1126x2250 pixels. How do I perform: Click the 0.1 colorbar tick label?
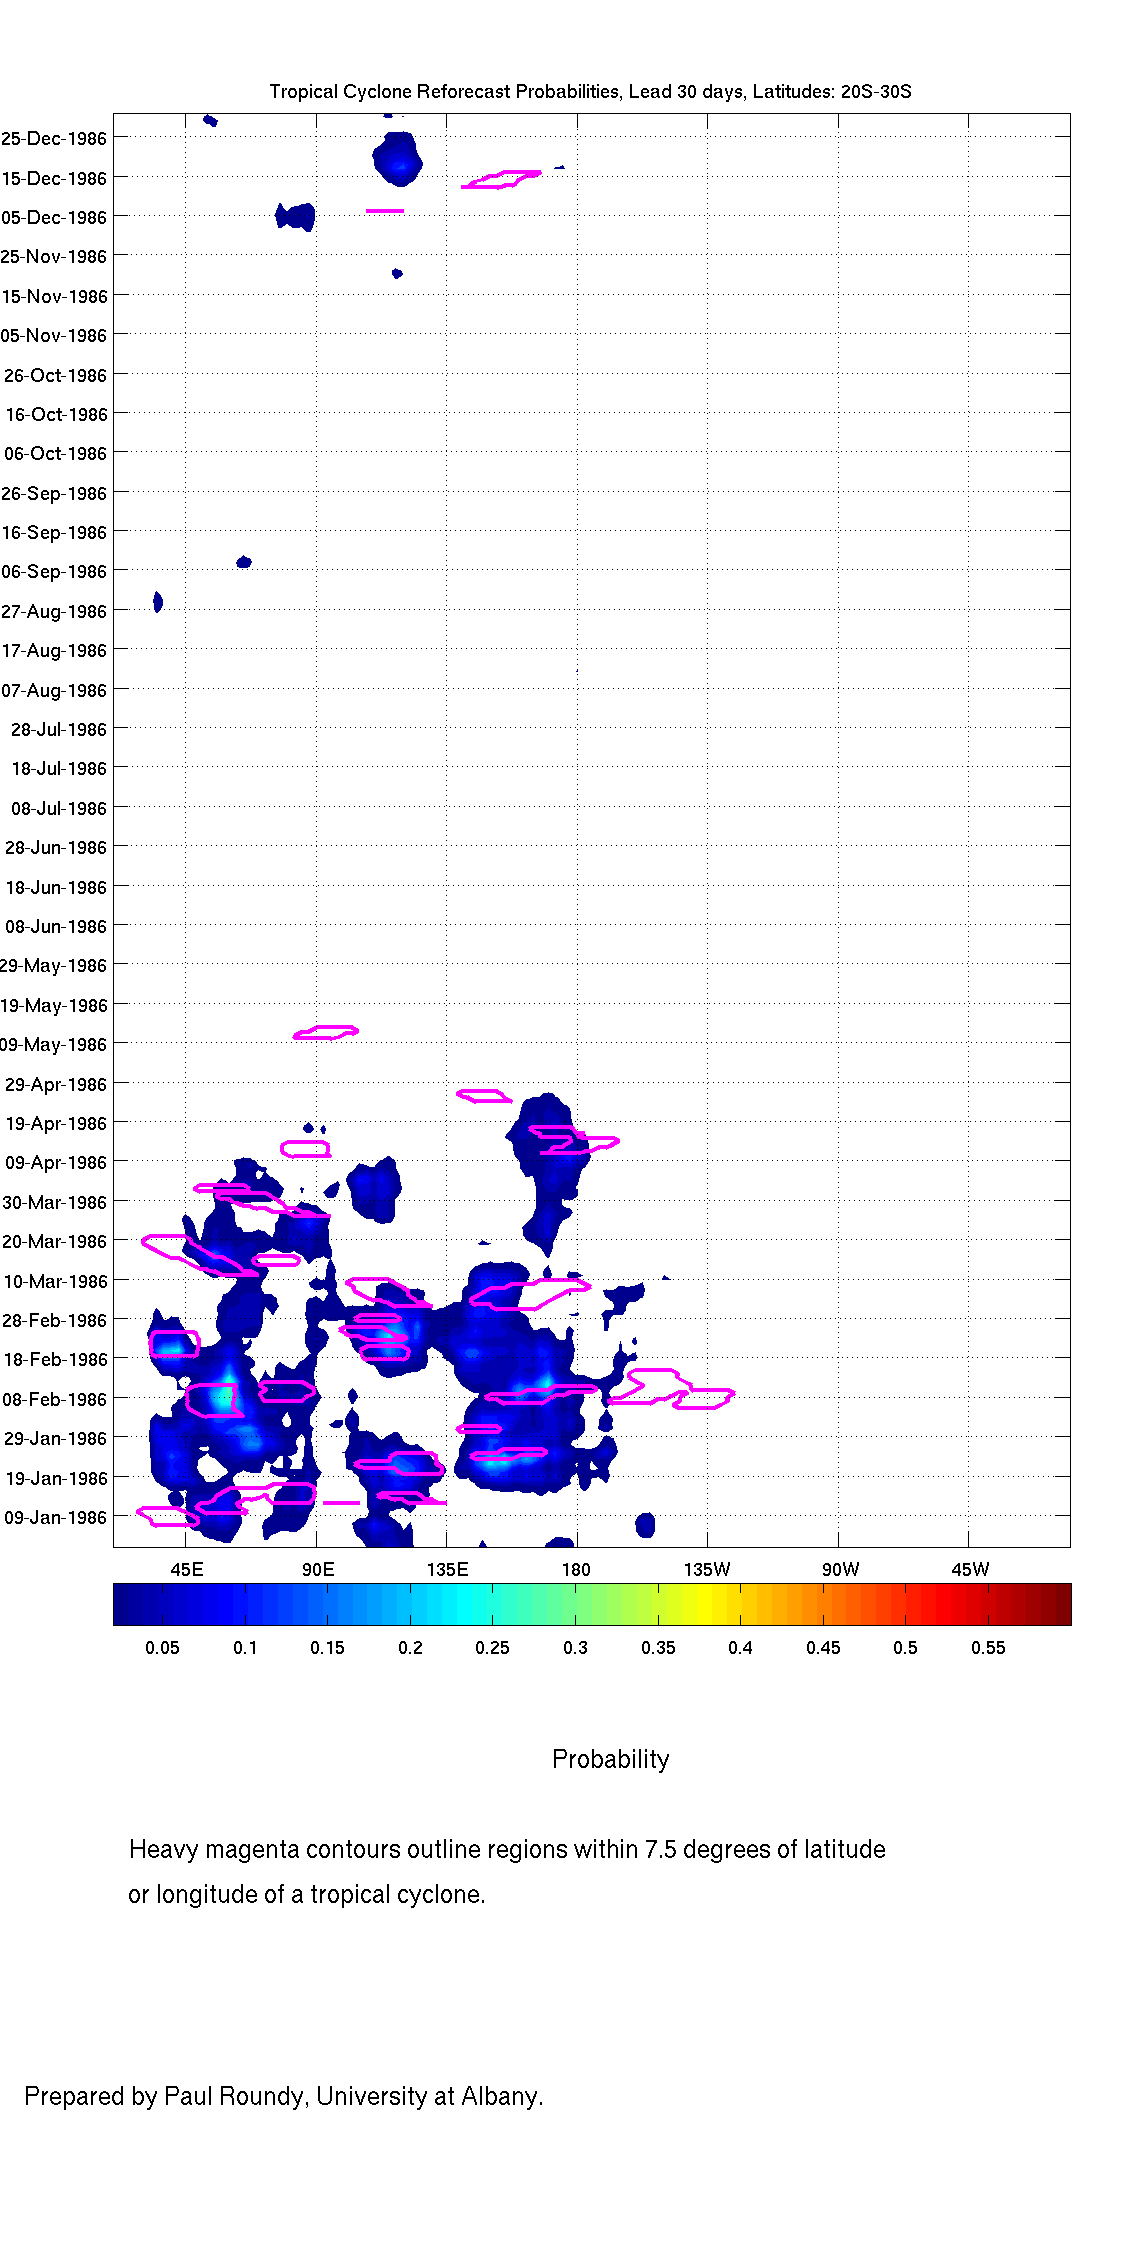tap(245, 1648)
